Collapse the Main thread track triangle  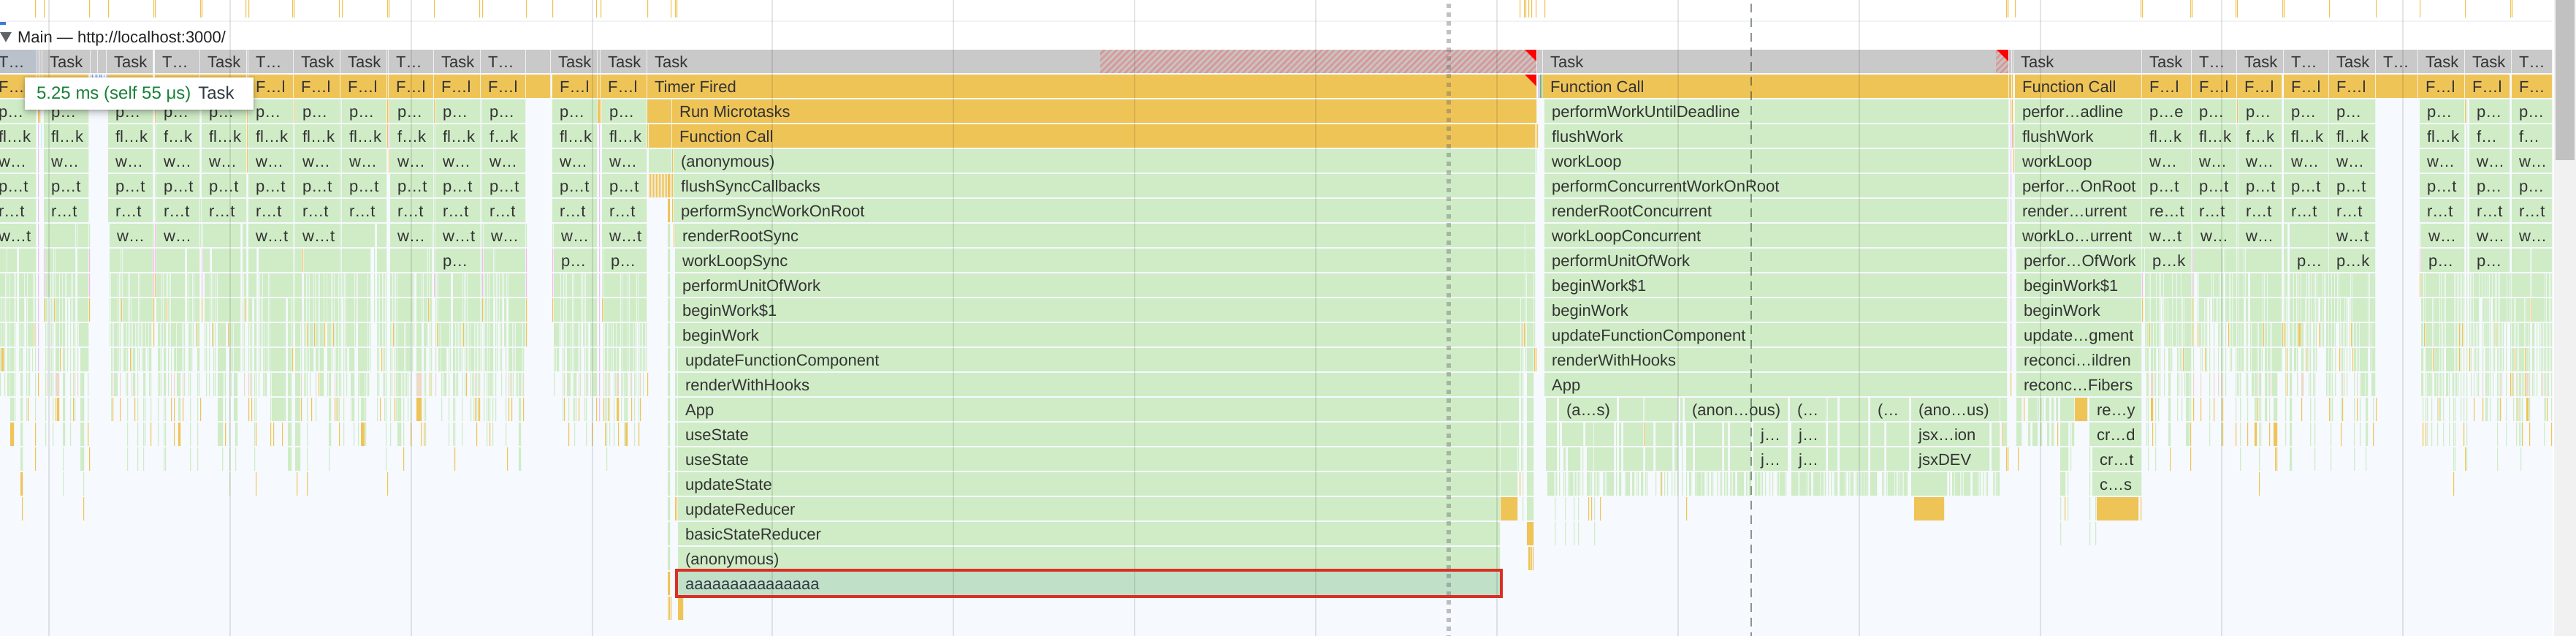coord(7,37)
